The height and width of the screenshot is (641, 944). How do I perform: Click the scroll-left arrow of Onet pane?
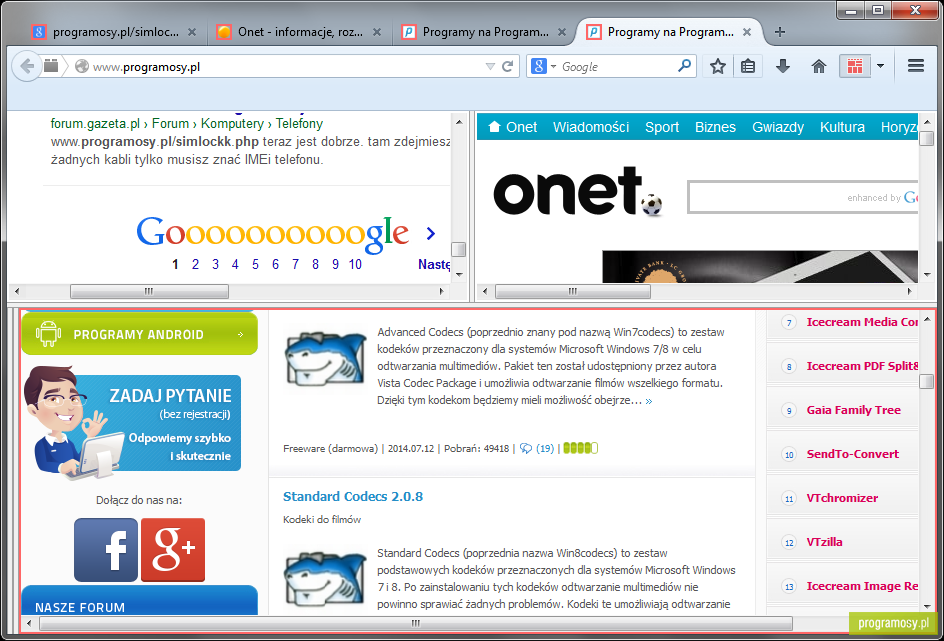tap(485, 291)
